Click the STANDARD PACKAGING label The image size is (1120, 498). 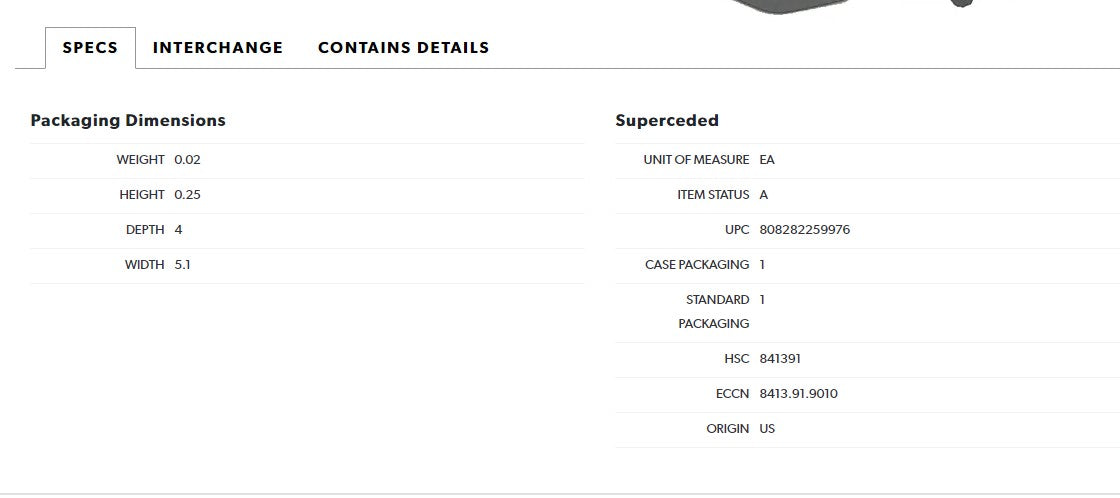point(714,312)
